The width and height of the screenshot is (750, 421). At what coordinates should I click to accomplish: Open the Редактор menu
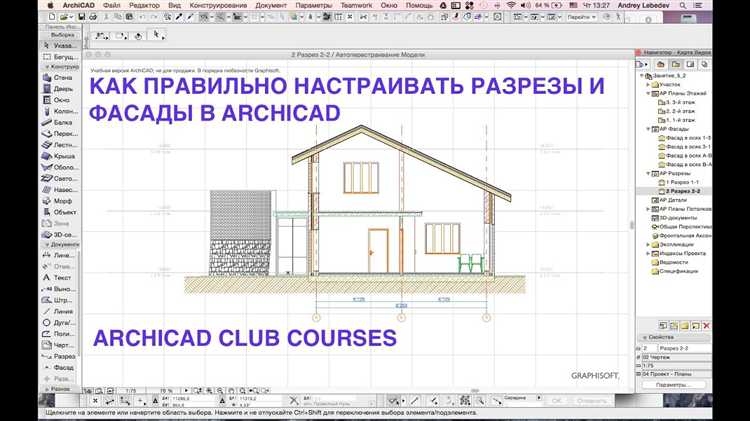(x=144, y=5)
